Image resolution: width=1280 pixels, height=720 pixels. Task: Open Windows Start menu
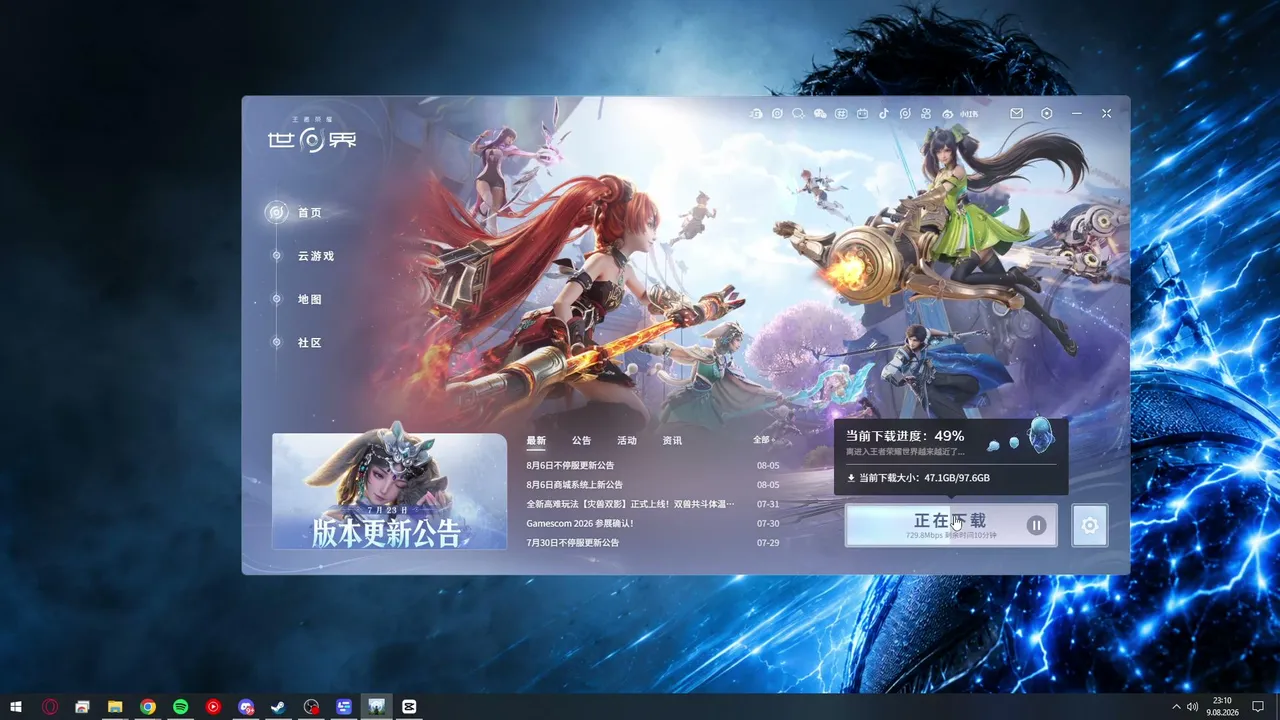click(16, 707)
